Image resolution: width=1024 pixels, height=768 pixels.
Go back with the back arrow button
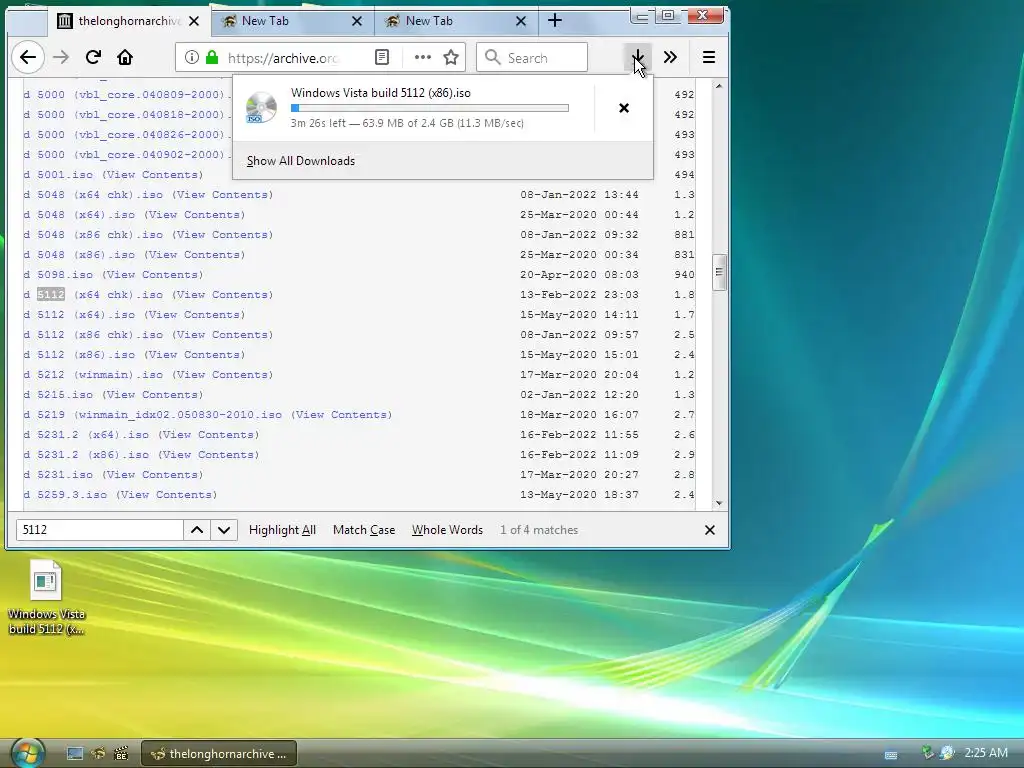tap(27, 57)
